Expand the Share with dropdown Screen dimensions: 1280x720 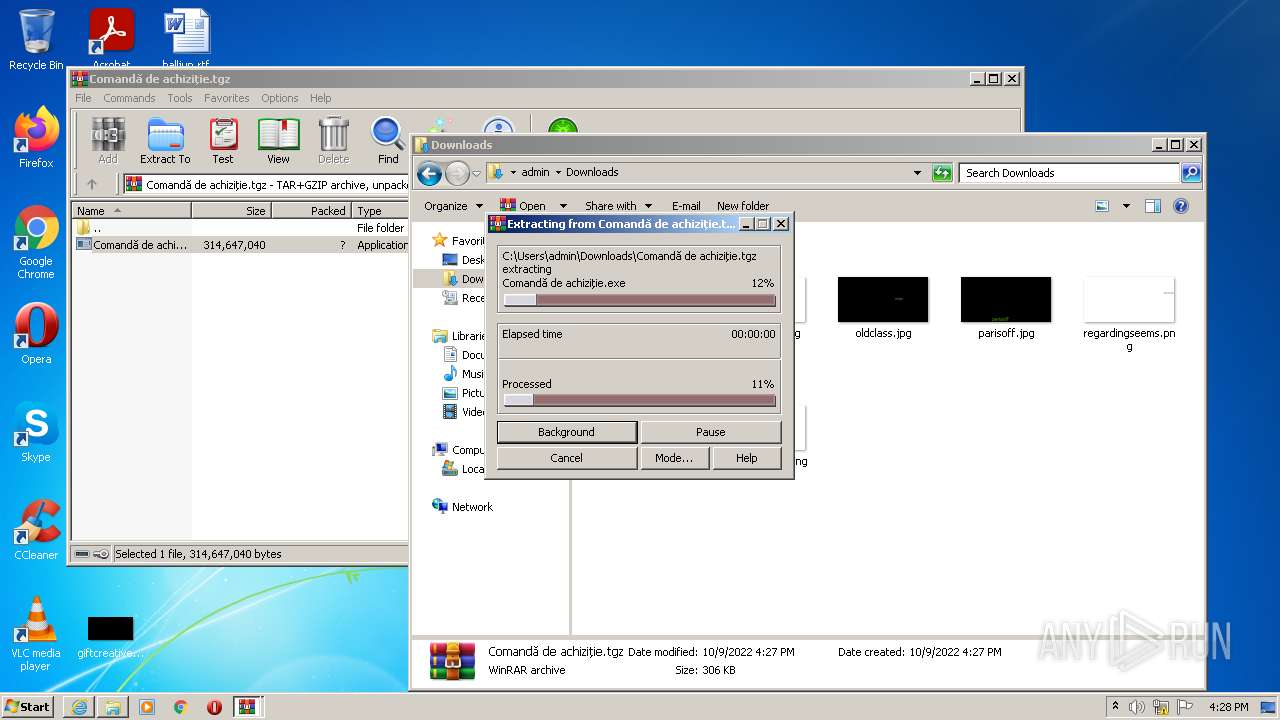click(x=618, y=206)
